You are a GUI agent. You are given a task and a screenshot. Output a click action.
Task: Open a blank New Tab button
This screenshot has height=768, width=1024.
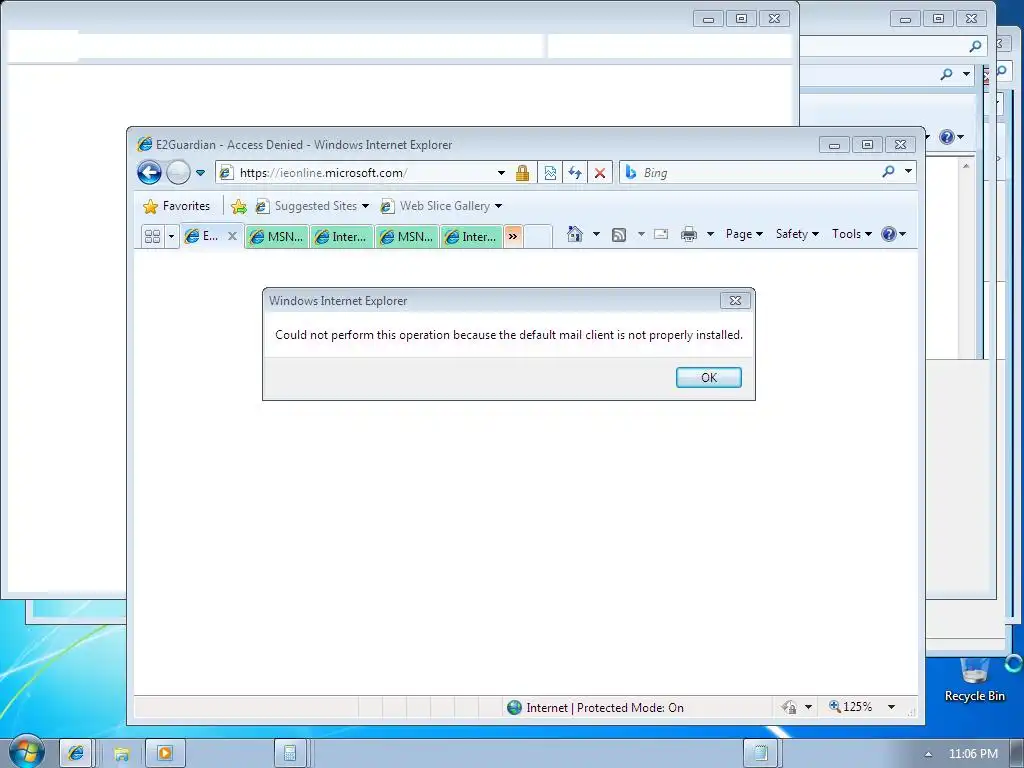point(538,236)
